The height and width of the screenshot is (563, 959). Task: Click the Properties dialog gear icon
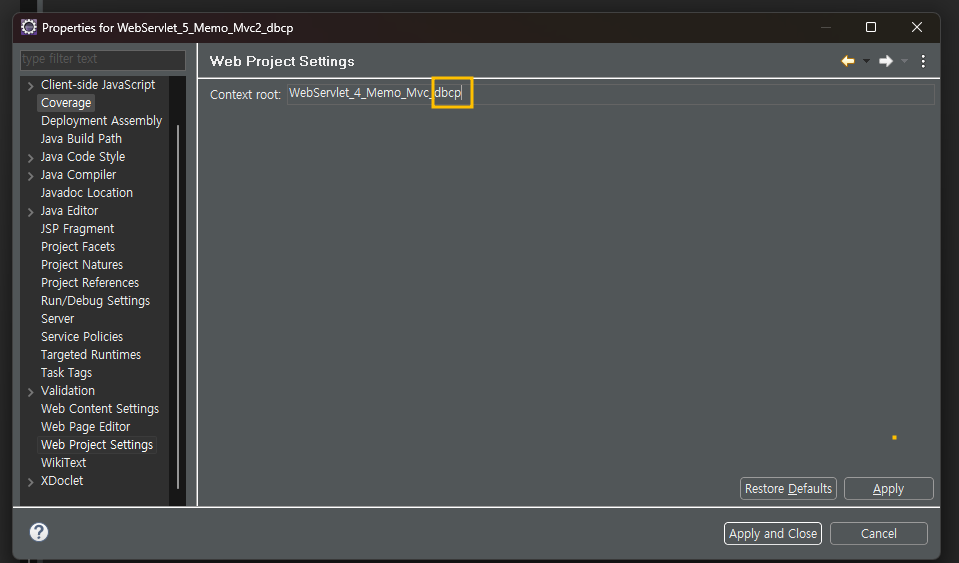pyautogui.click(x=29, y=28)
